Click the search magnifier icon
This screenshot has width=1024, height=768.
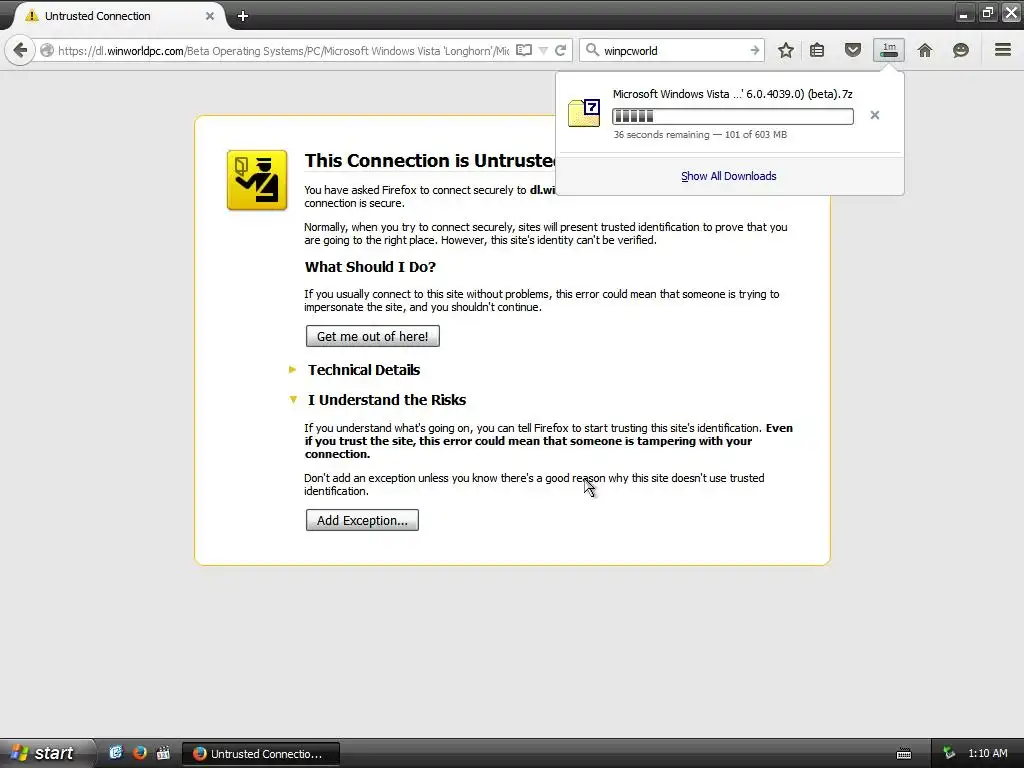(592, 50)
